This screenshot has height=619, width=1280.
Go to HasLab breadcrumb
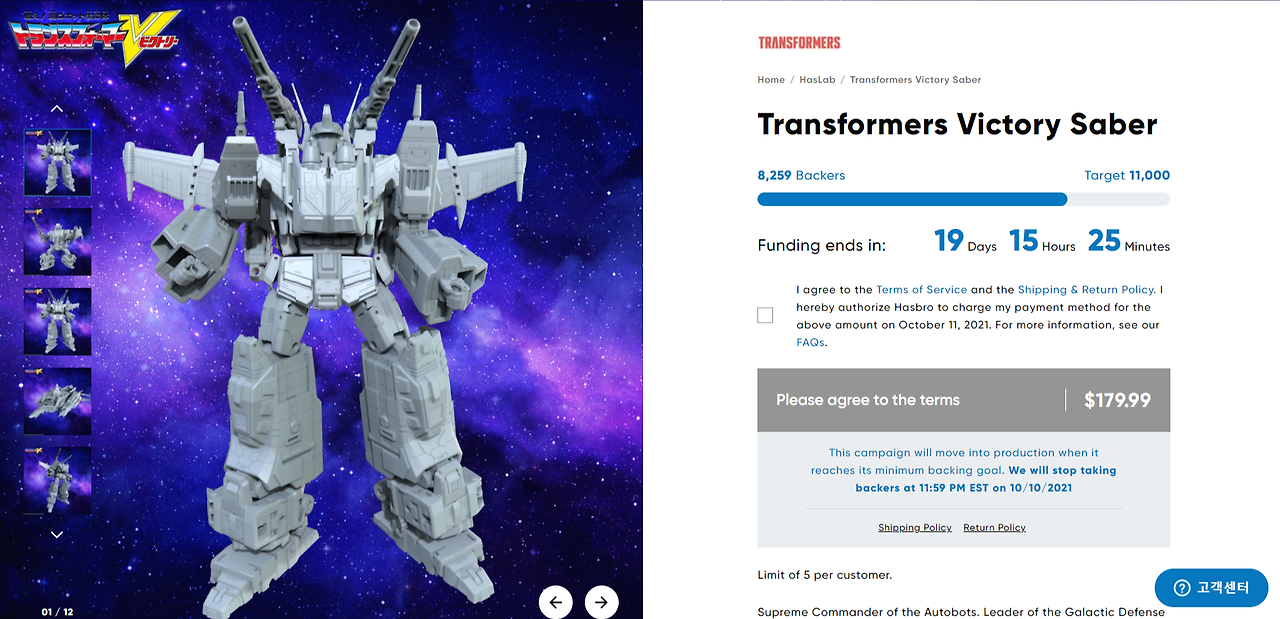coord(817,80)
